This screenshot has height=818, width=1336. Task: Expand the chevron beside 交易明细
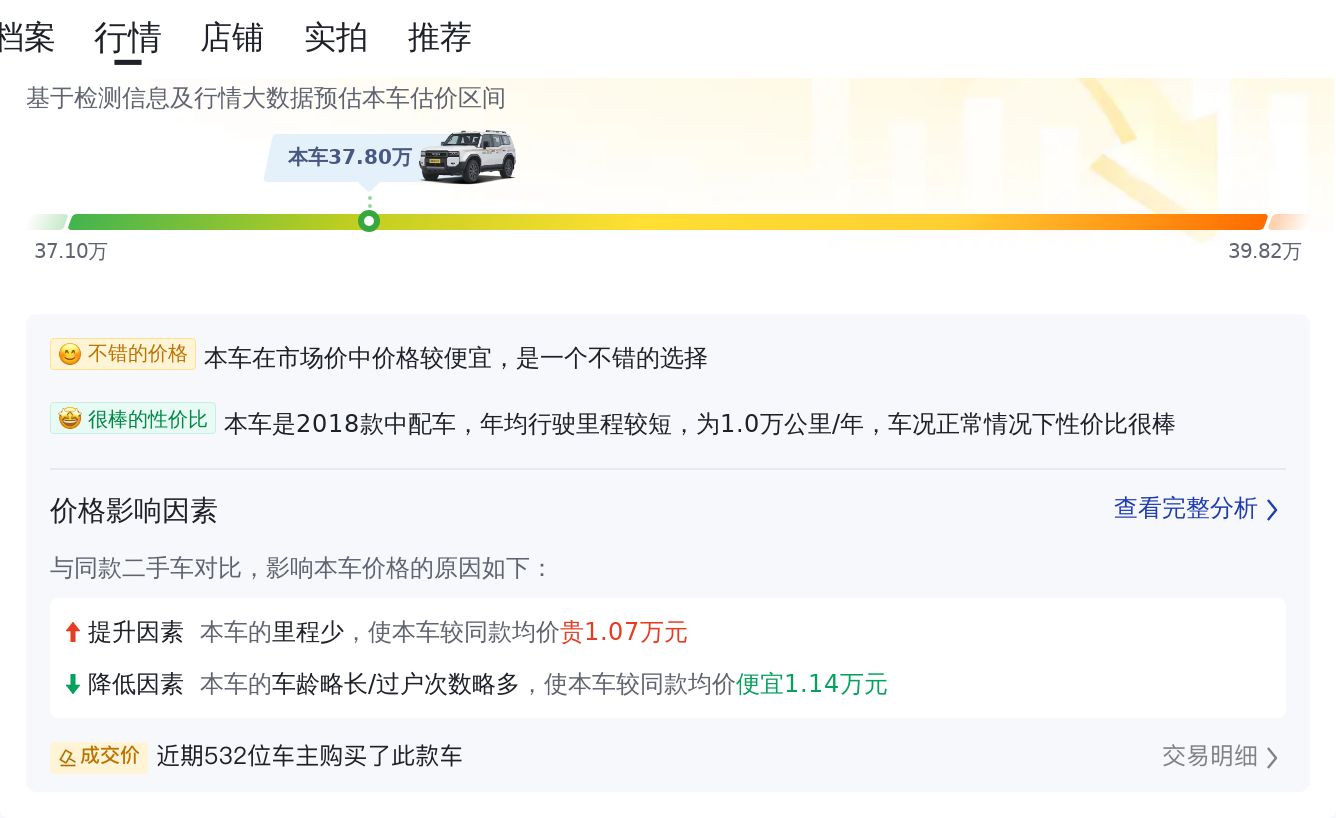coord(1272,757)
